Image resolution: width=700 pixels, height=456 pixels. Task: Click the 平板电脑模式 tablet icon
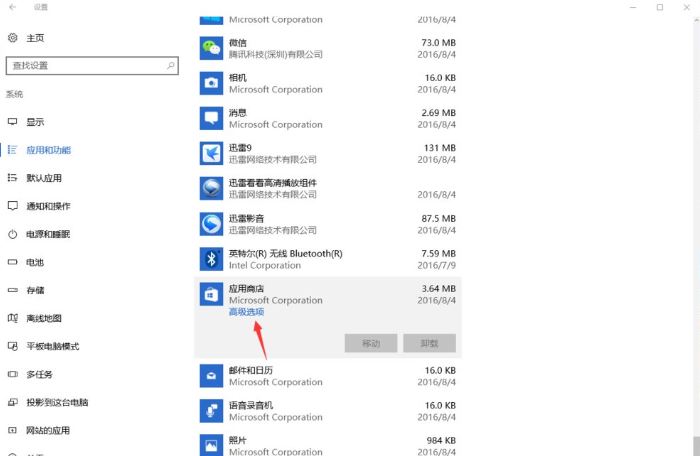(12, 346)
